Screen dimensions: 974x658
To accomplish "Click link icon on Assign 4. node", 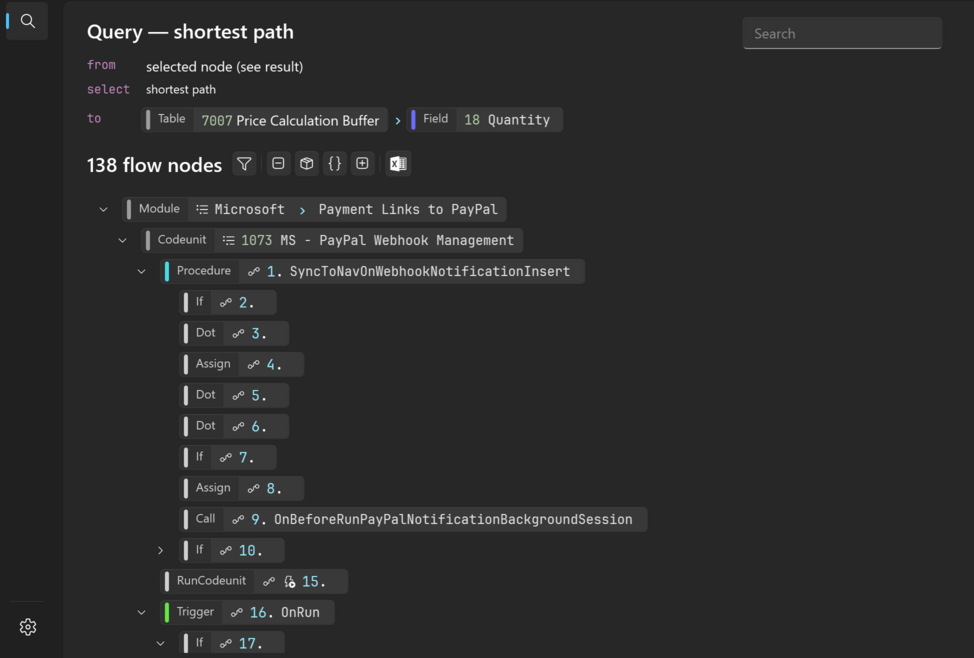I will coord(253,365).
